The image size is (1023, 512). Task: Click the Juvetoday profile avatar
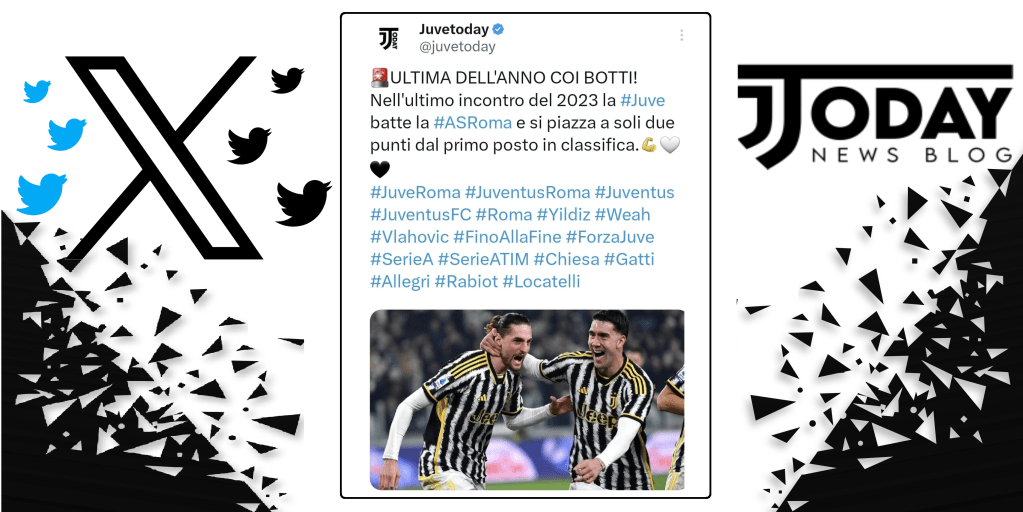[389, 38]
